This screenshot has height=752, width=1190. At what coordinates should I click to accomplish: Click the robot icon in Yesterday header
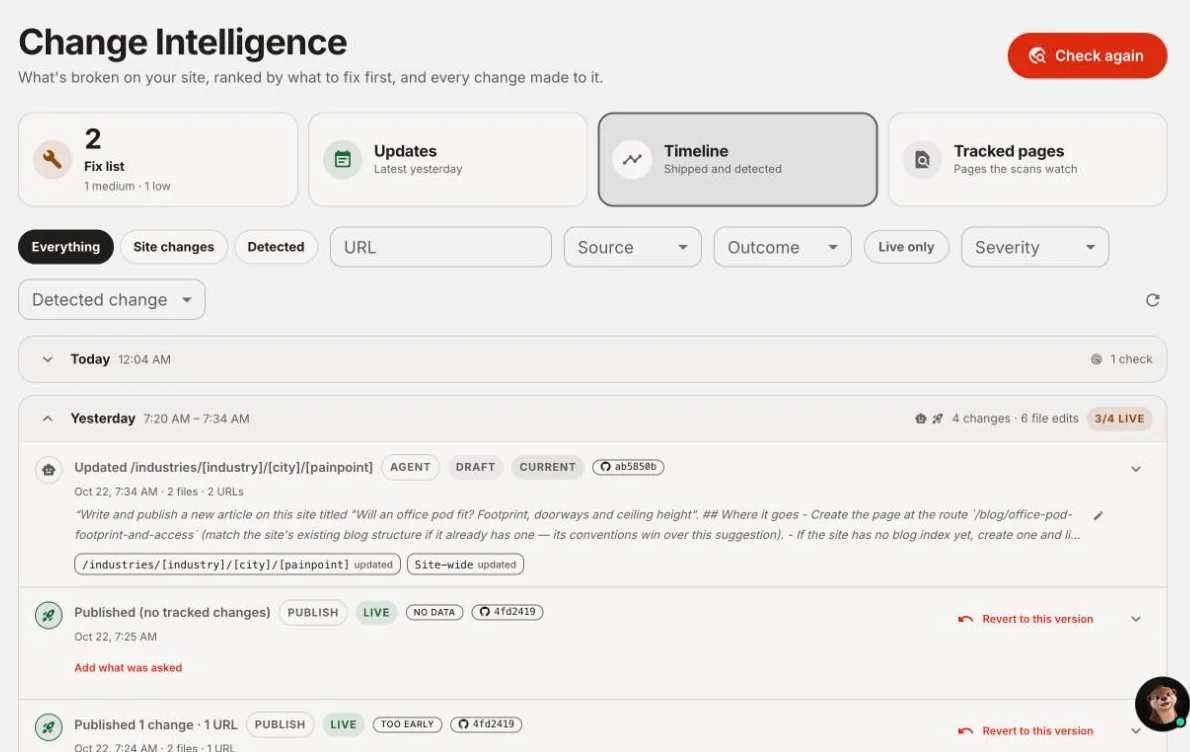pos(920,418)
